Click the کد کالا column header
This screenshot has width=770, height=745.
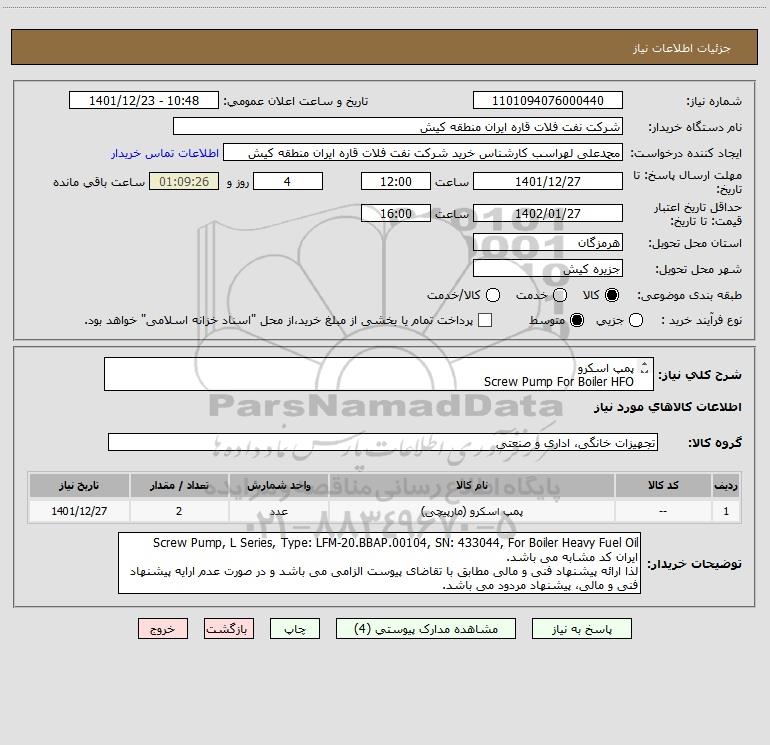point(663,485)
